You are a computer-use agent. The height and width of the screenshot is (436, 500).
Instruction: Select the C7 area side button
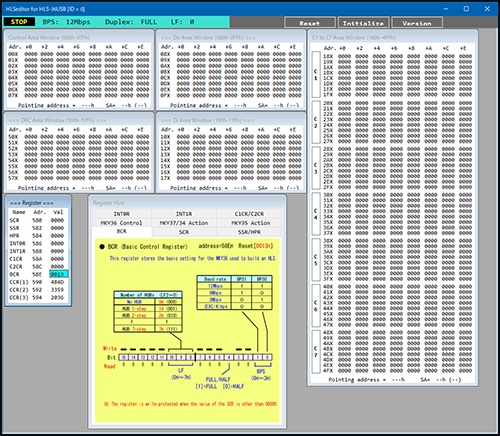click(316, 352)
